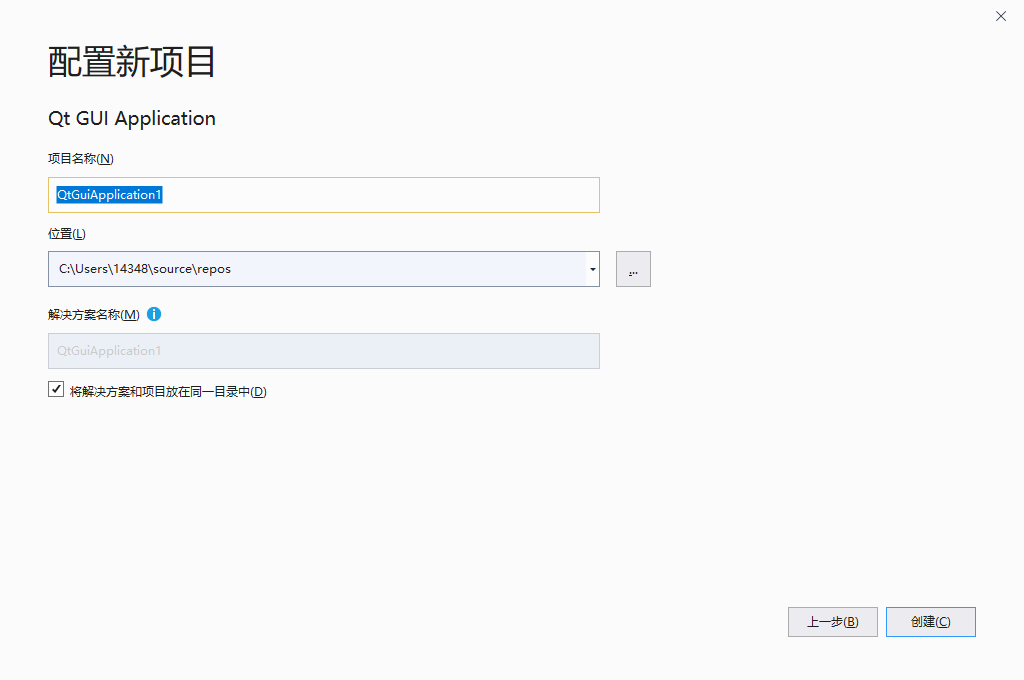
Task: Click inside the location path combo box
Action: click(300, 268)
